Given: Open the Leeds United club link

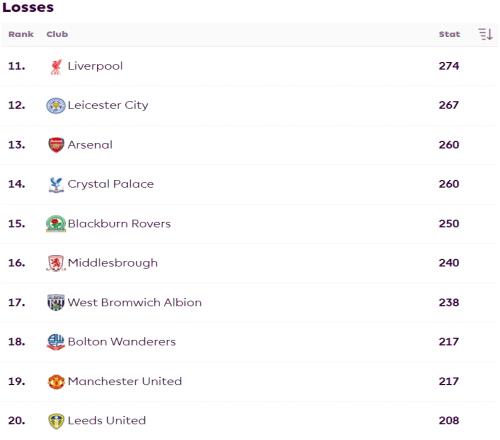Looking at the screenshot, I should pyautogui.click(x=107, y=420).
